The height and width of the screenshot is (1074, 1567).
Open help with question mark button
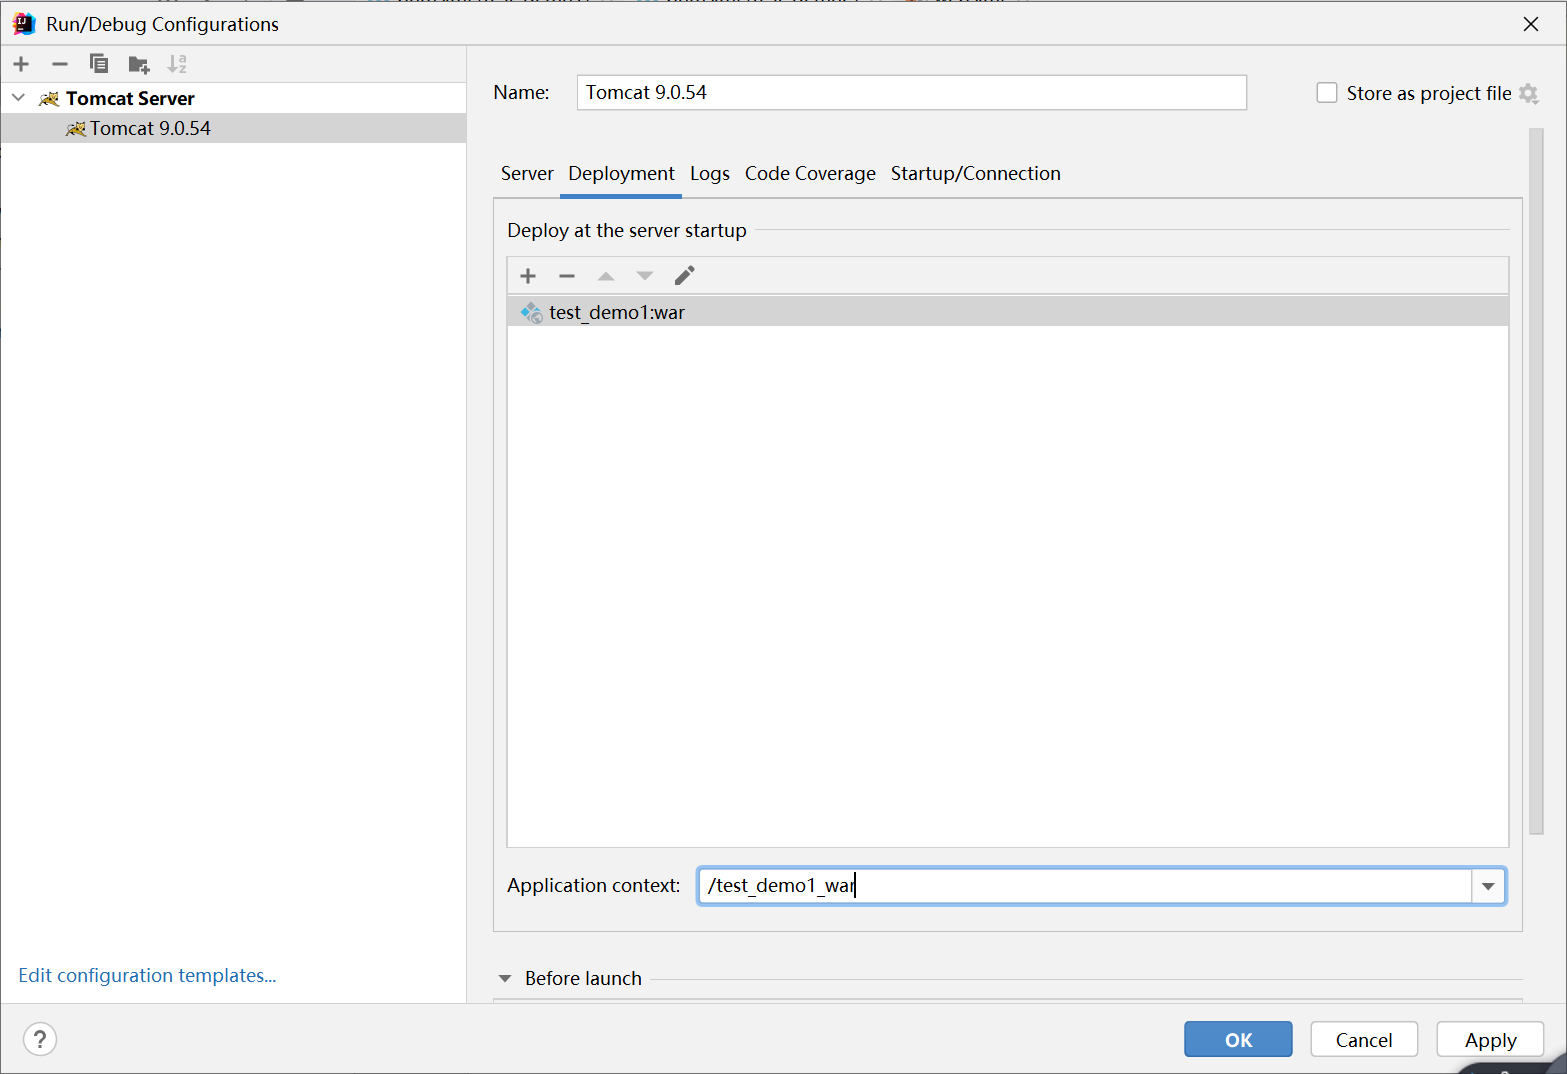pyautogui.click(x=40, y=1039)
